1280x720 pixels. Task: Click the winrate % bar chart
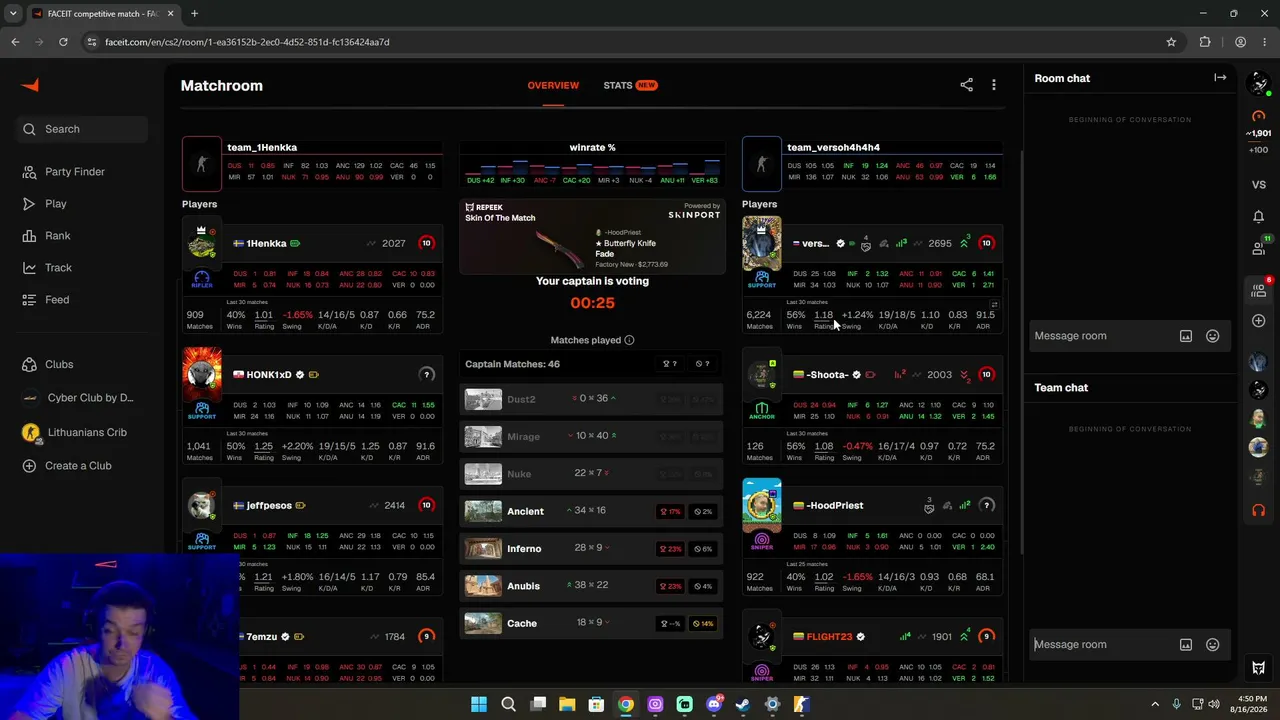click(592, 170)
